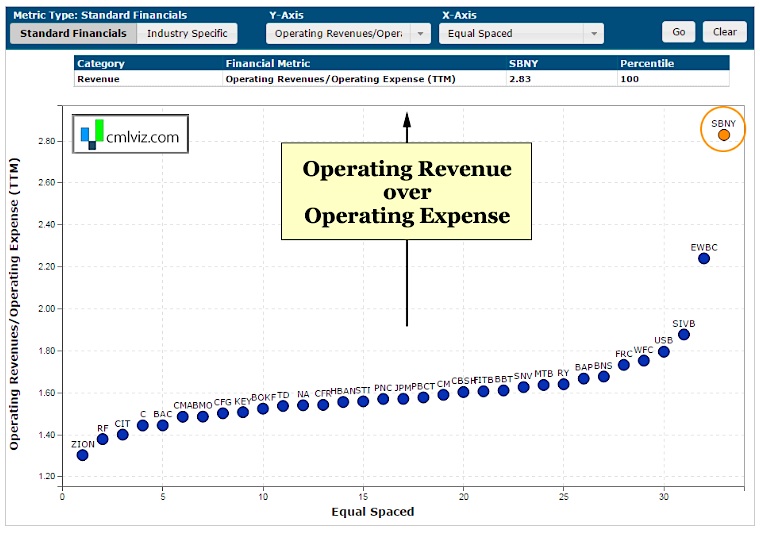Select the RY data point
The image size is (760, 533).
[563, 384]
